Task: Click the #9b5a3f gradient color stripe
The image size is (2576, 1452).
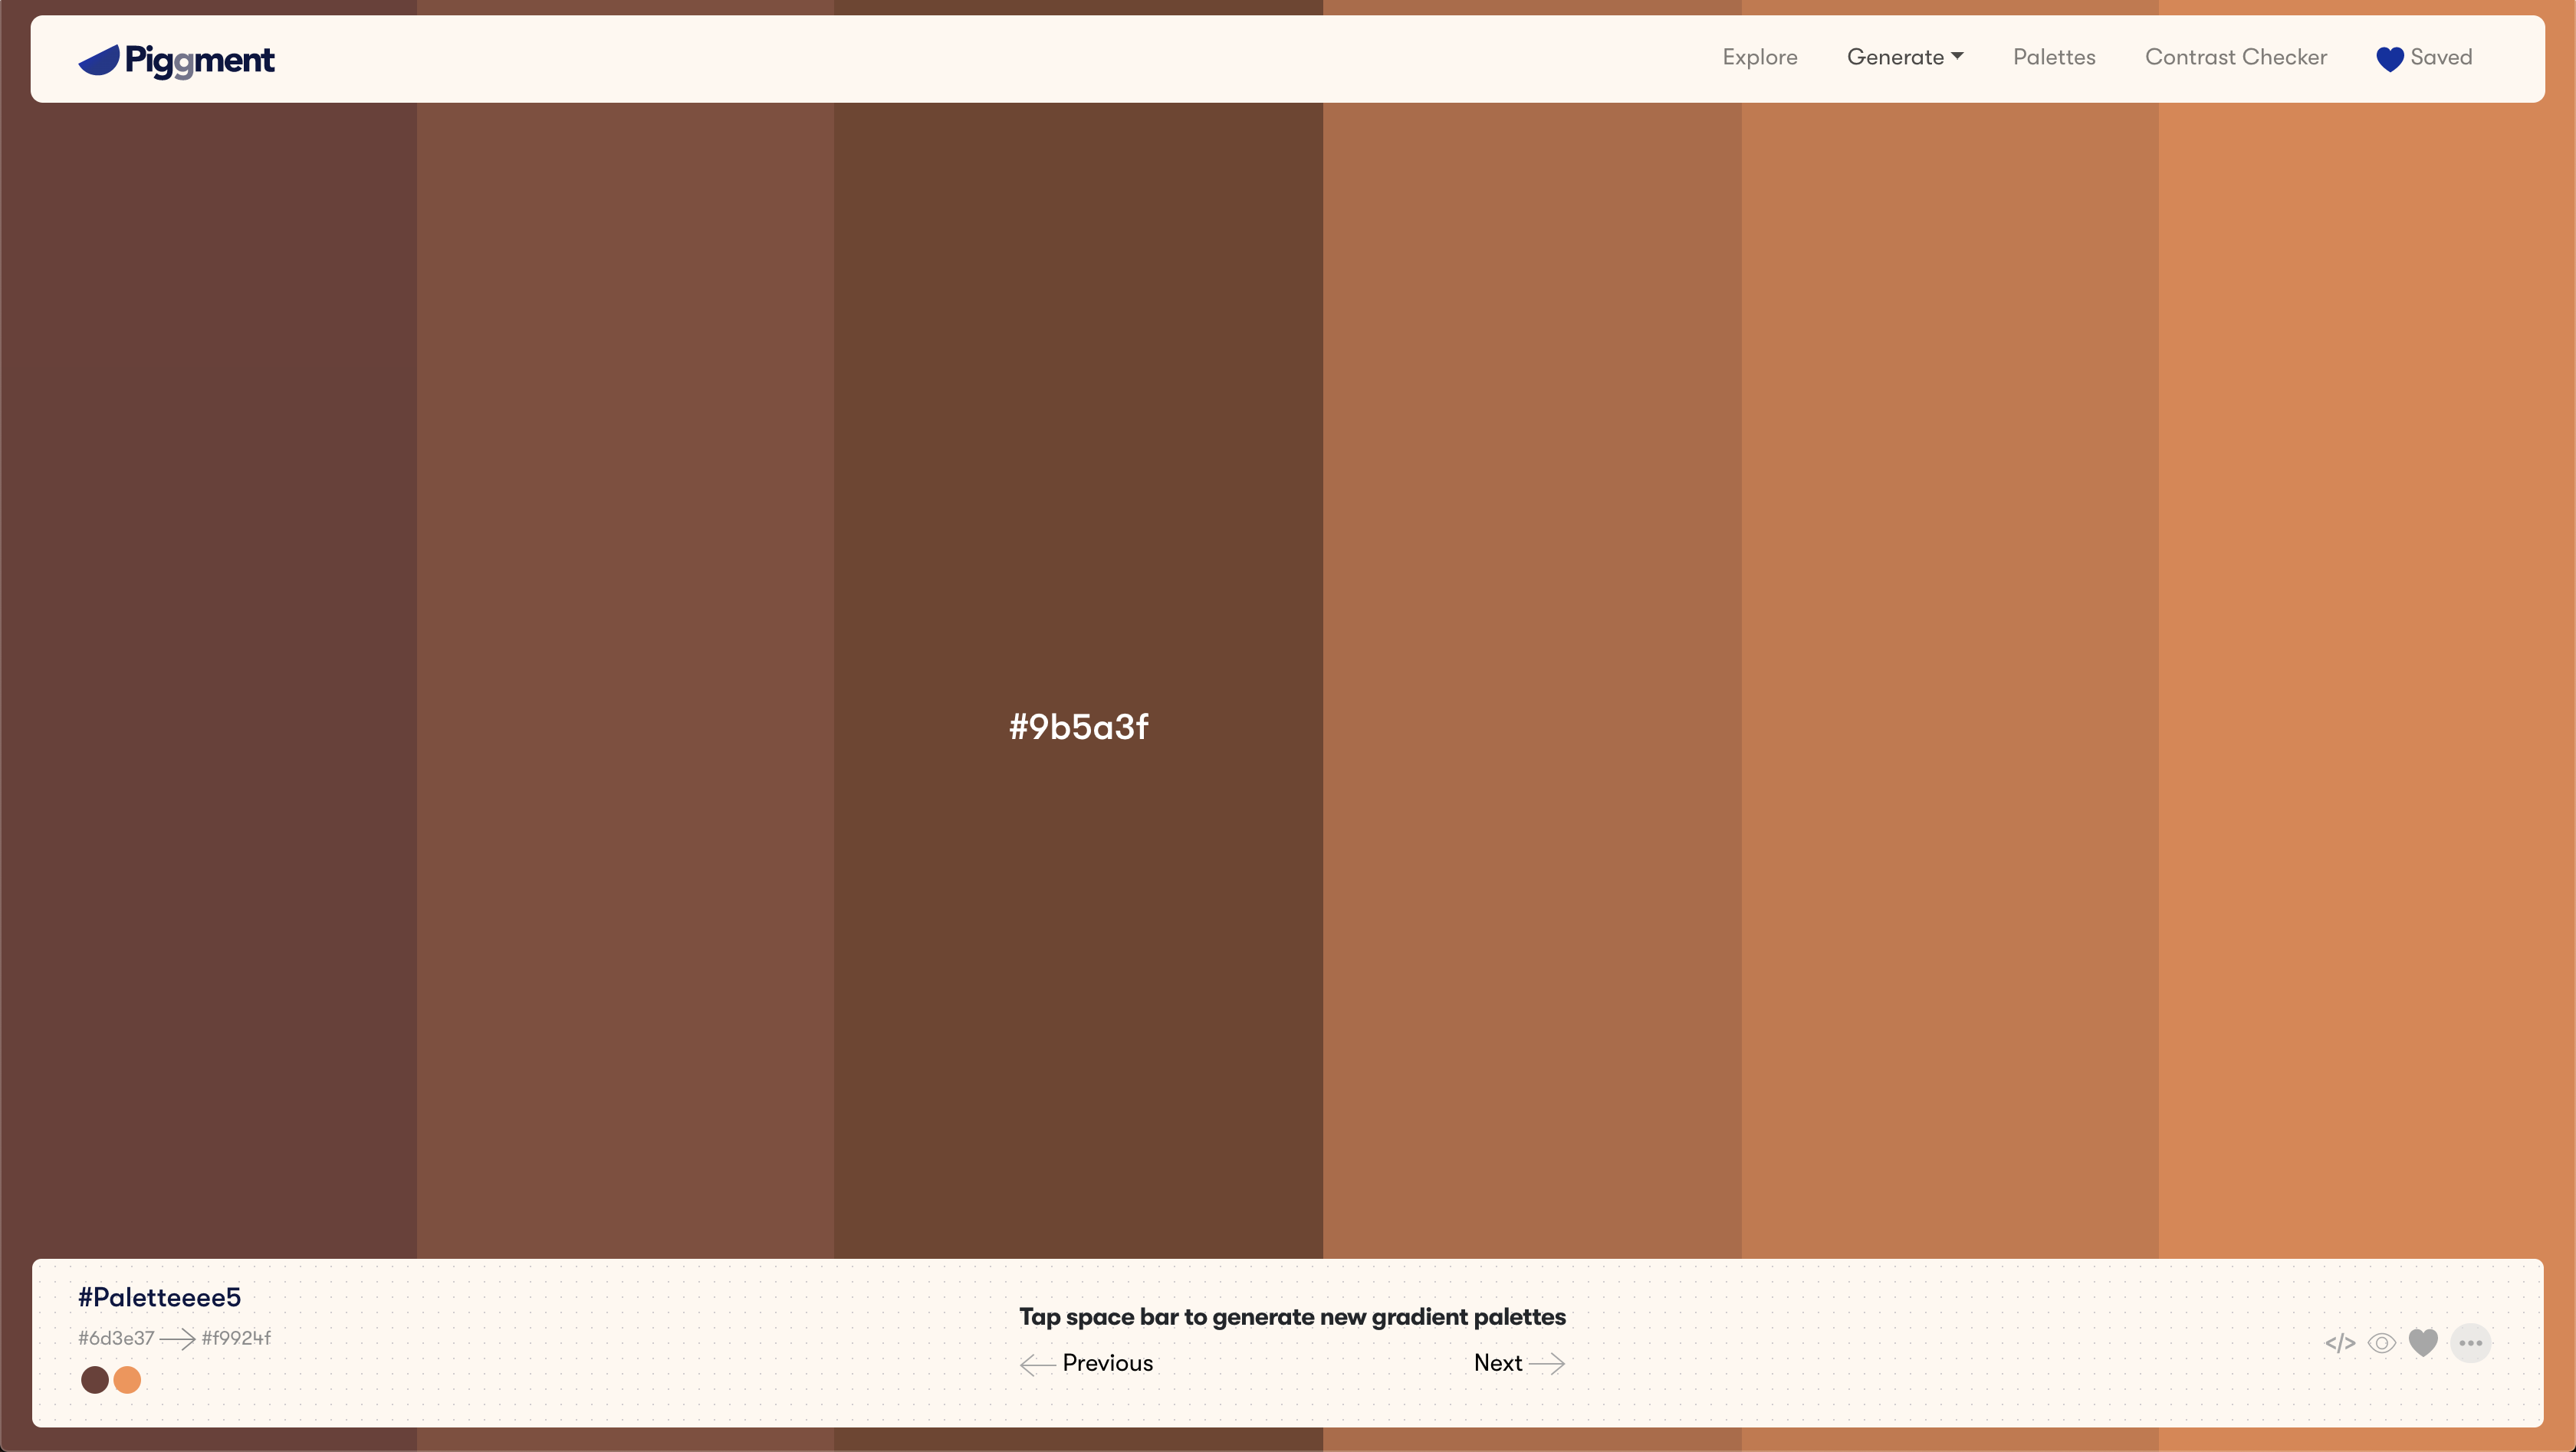Action: pyautogui.click(x=1078, y=727)
